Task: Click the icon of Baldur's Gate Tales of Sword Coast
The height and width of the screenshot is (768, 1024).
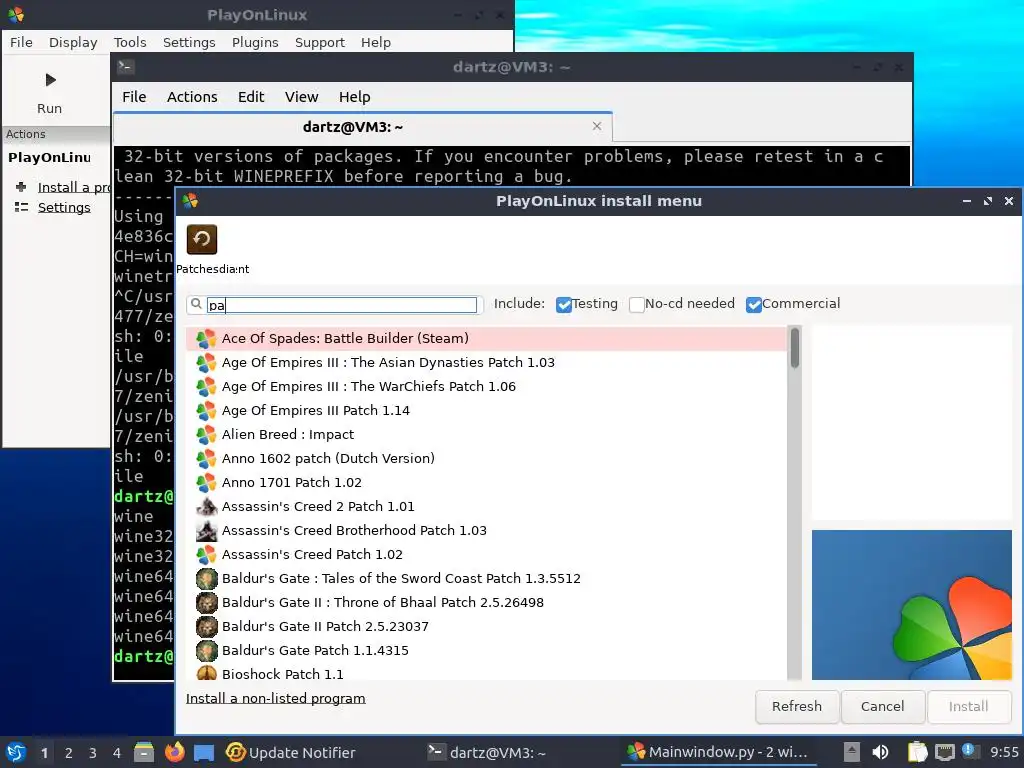Action: click(x=206, y=579)
